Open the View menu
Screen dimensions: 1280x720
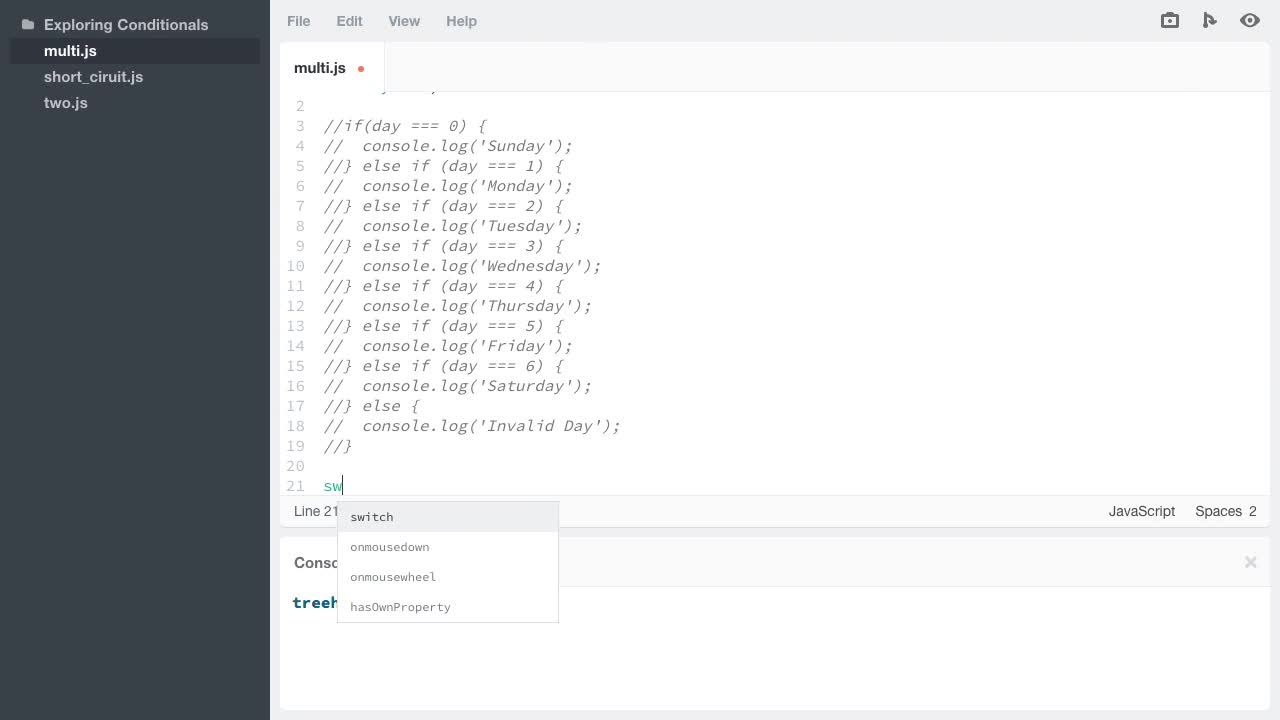point(404,20)
